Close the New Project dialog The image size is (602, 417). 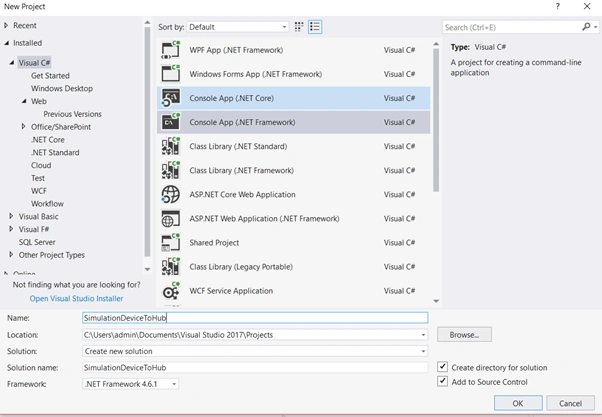[x=587, y=7]
